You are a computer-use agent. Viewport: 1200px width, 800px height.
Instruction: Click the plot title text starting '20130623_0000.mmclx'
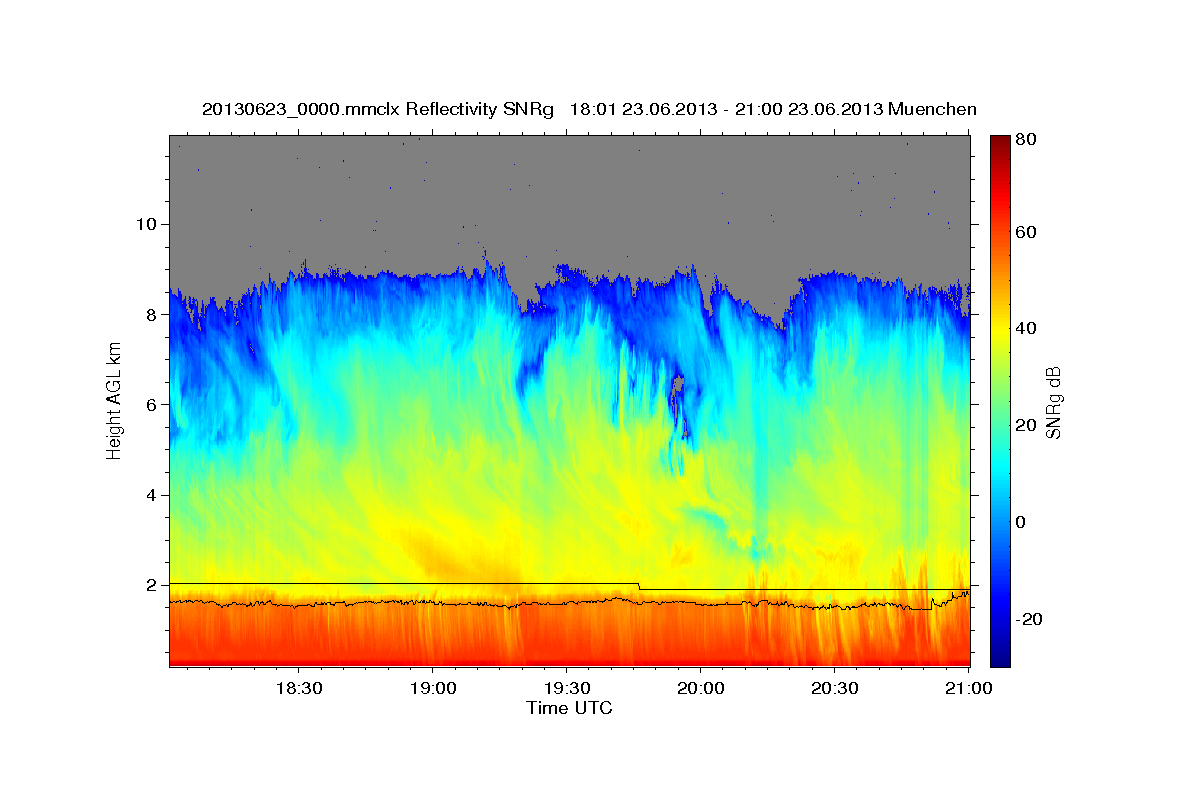(x=589, y=108)
